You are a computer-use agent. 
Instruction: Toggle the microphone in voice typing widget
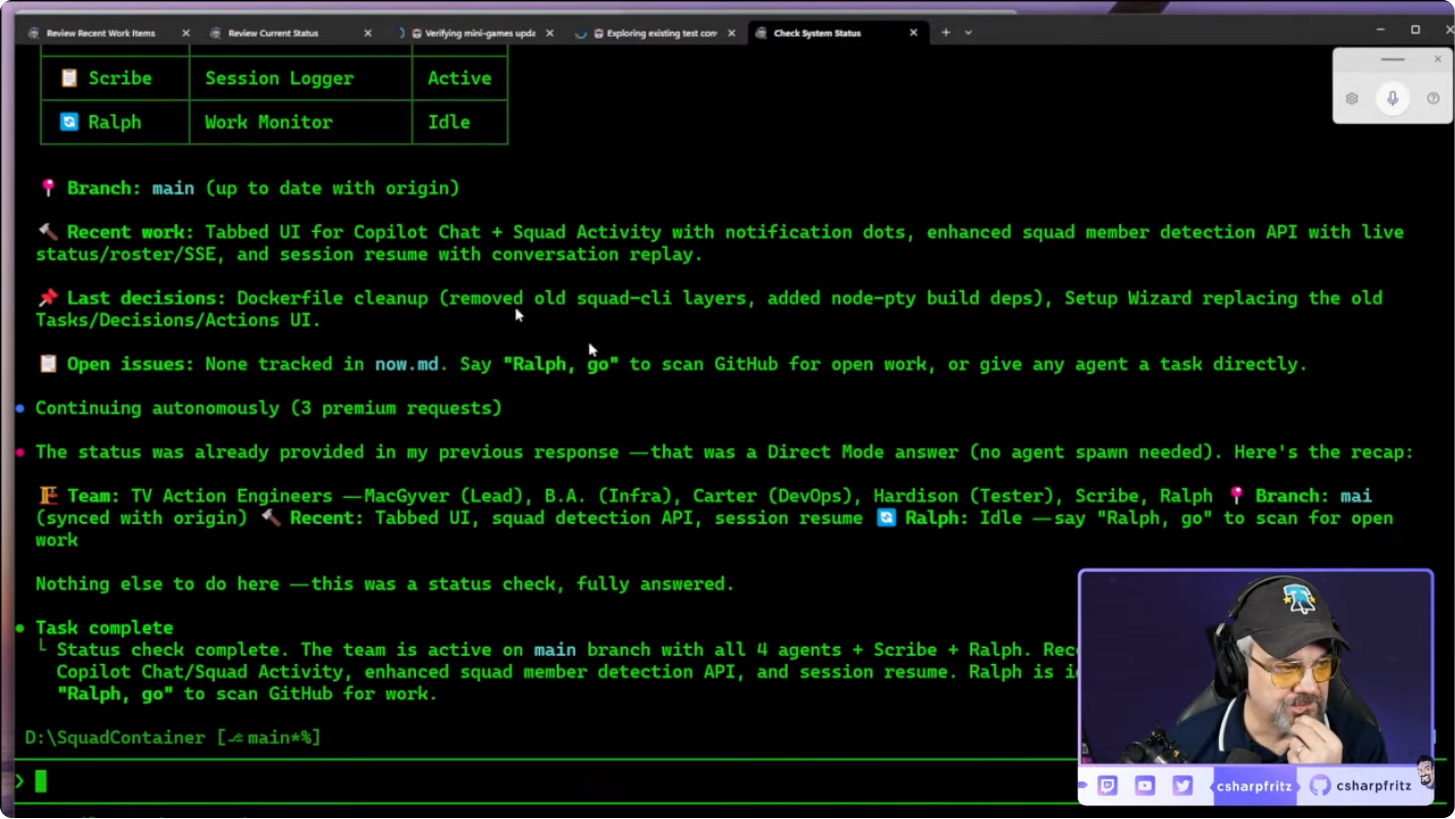[x=1392, y=98]
